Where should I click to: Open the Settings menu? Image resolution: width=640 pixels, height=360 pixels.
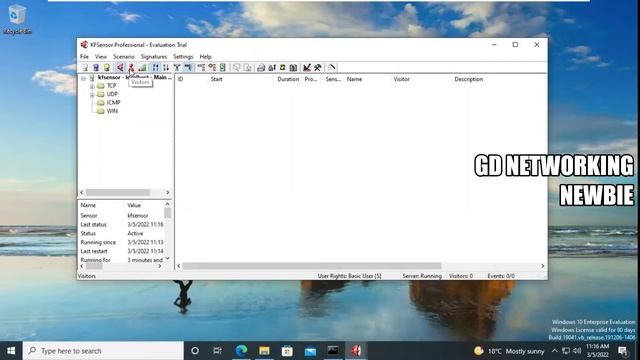point(183,57)
